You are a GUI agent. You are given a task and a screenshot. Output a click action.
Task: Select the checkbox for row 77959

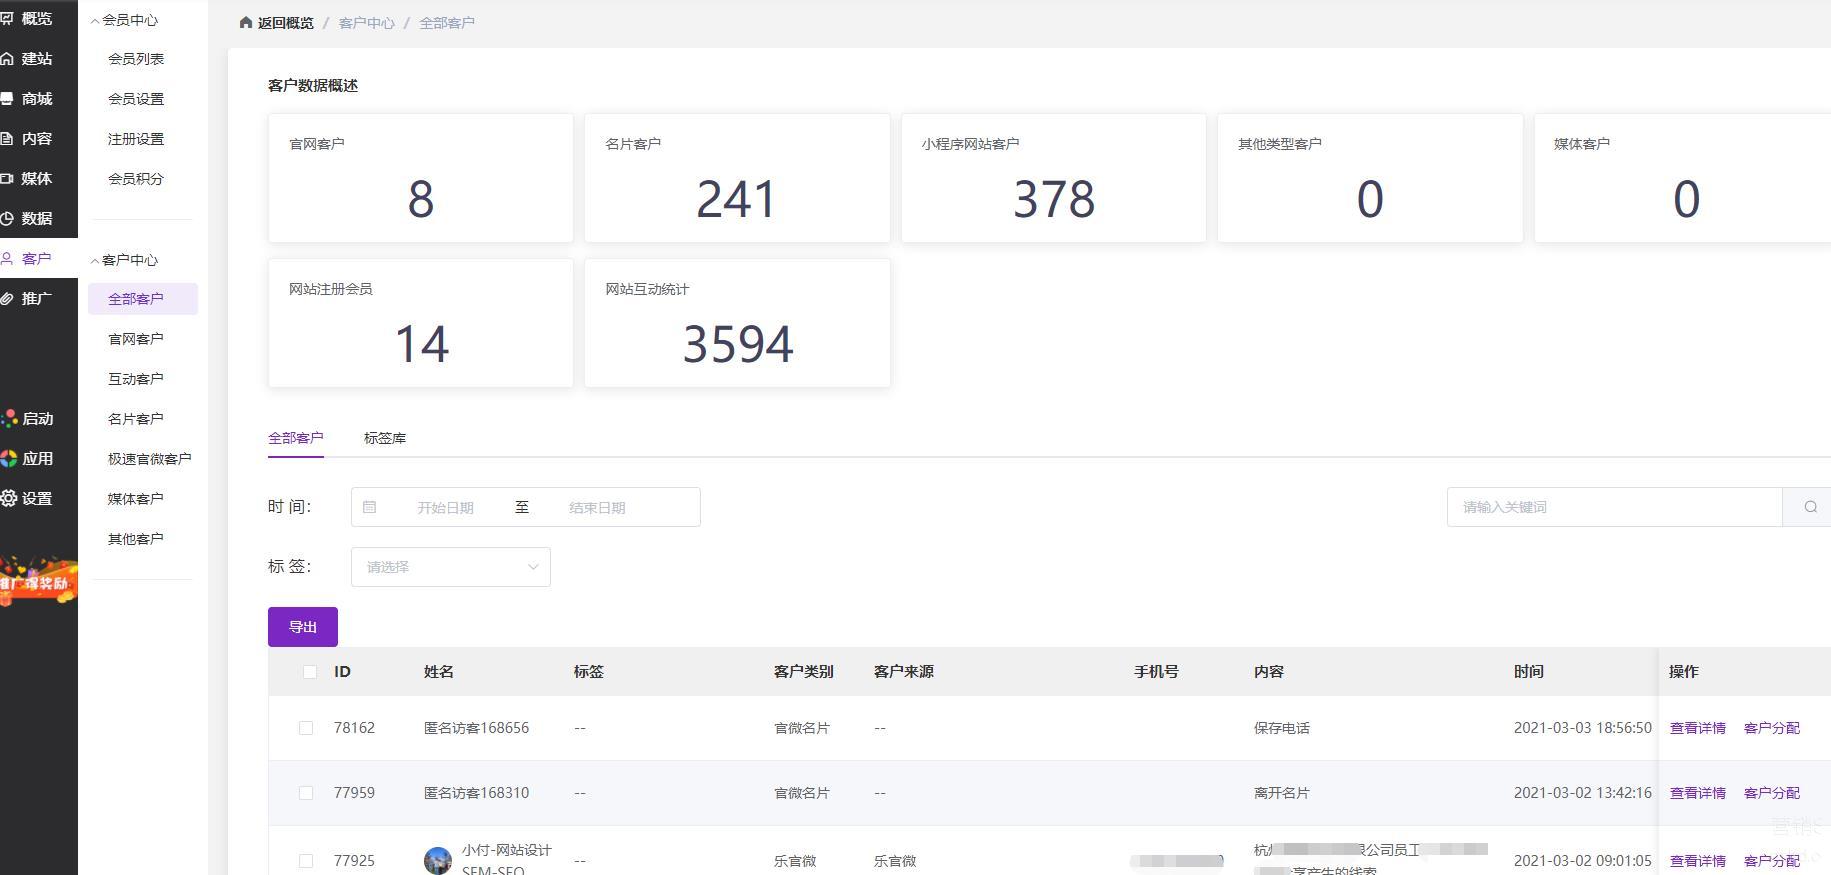(306, 793)
